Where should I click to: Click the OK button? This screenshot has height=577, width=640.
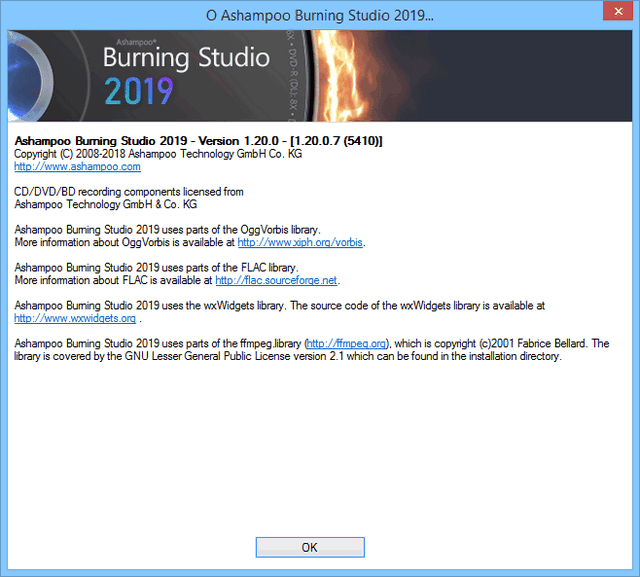tap(310, 547)
